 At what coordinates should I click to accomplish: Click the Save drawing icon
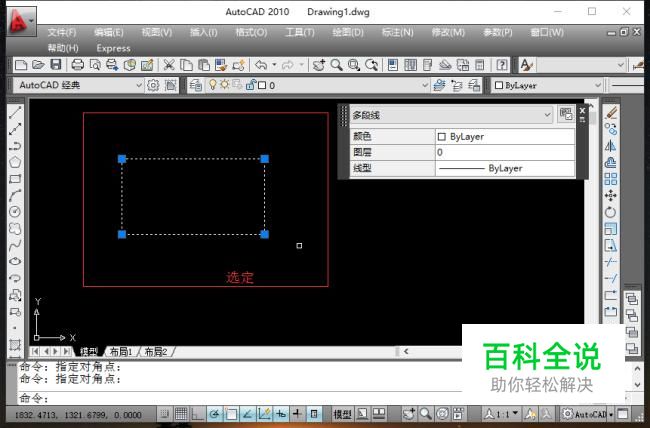pos(56,65)
